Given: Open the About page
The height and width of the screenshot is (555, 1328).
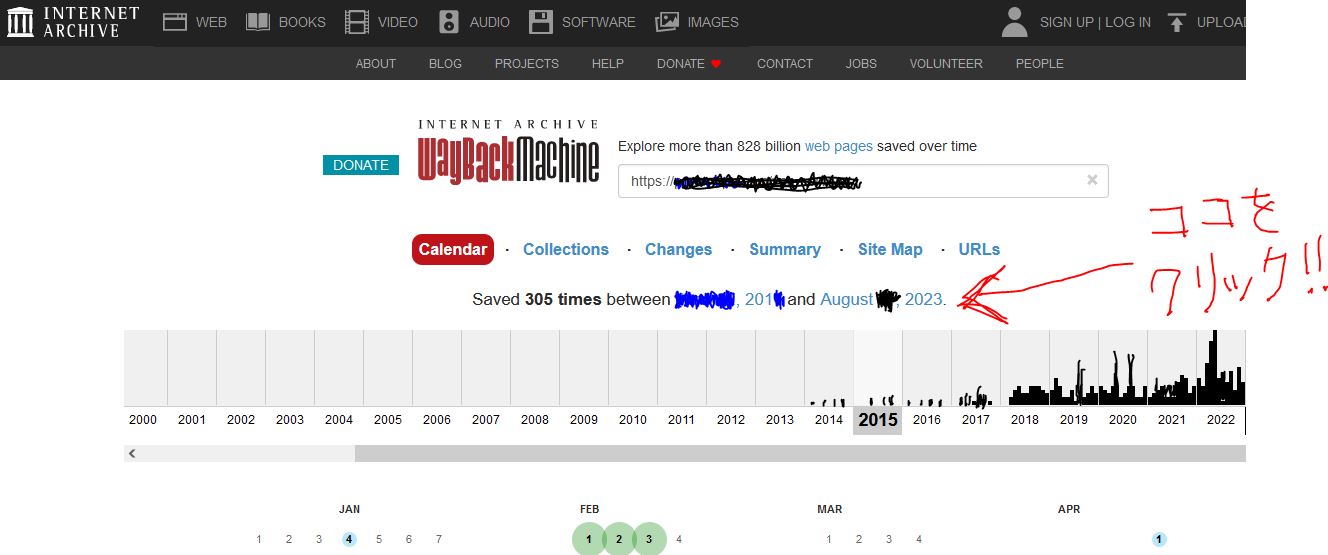Looking at the screenshot, I should (376, 63).
